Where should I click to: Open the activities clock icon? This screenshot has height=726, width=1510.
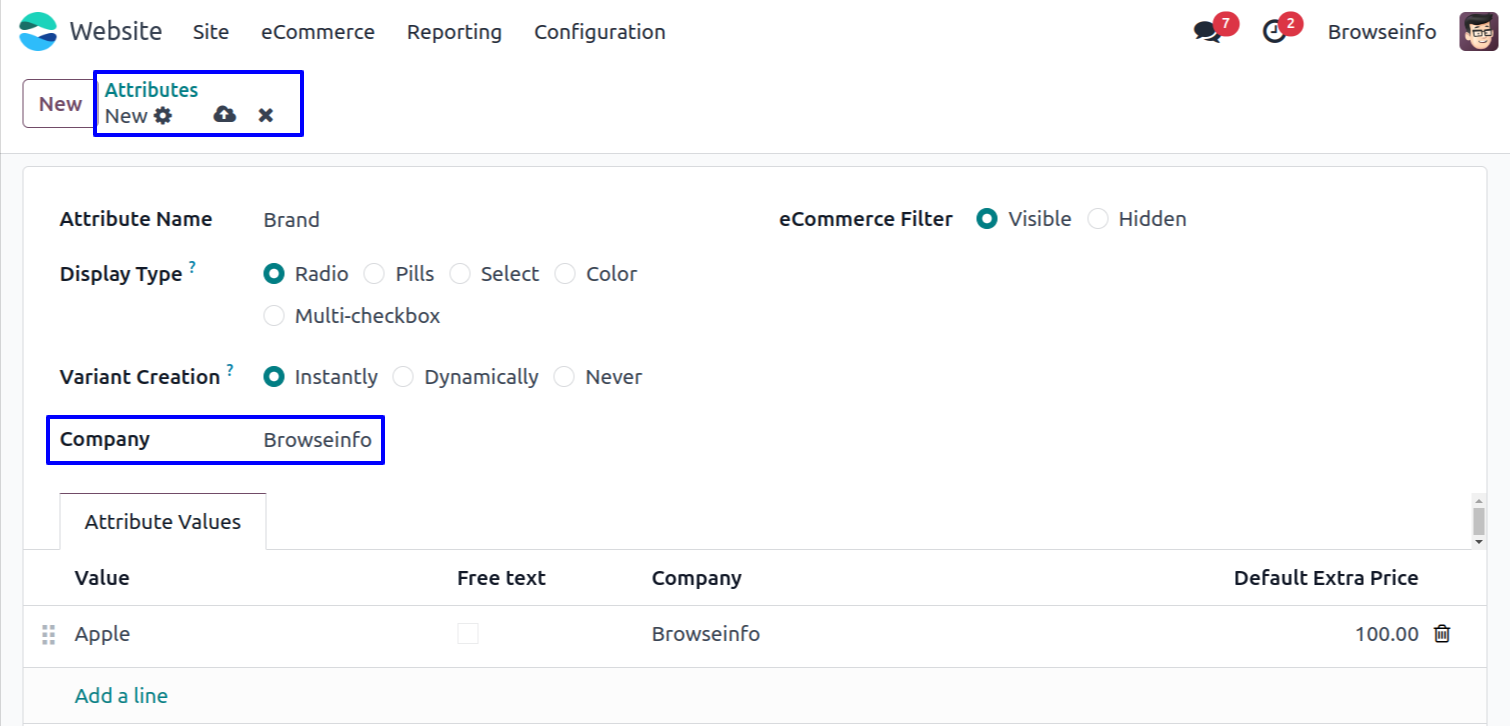[x=1274, y=32]
